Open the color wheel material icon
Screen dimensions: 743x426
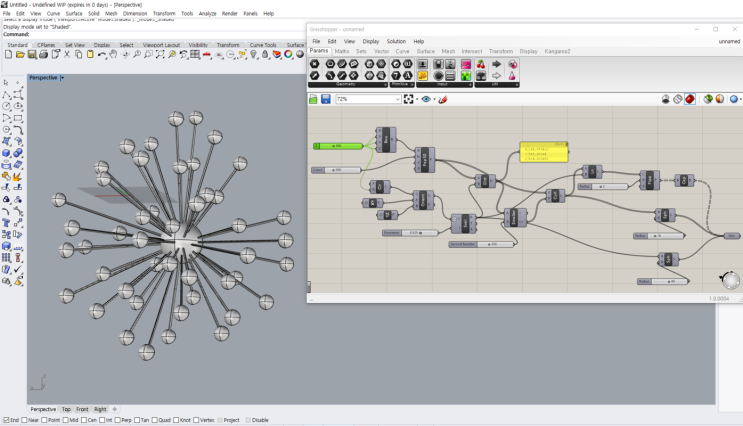(288, 54)
